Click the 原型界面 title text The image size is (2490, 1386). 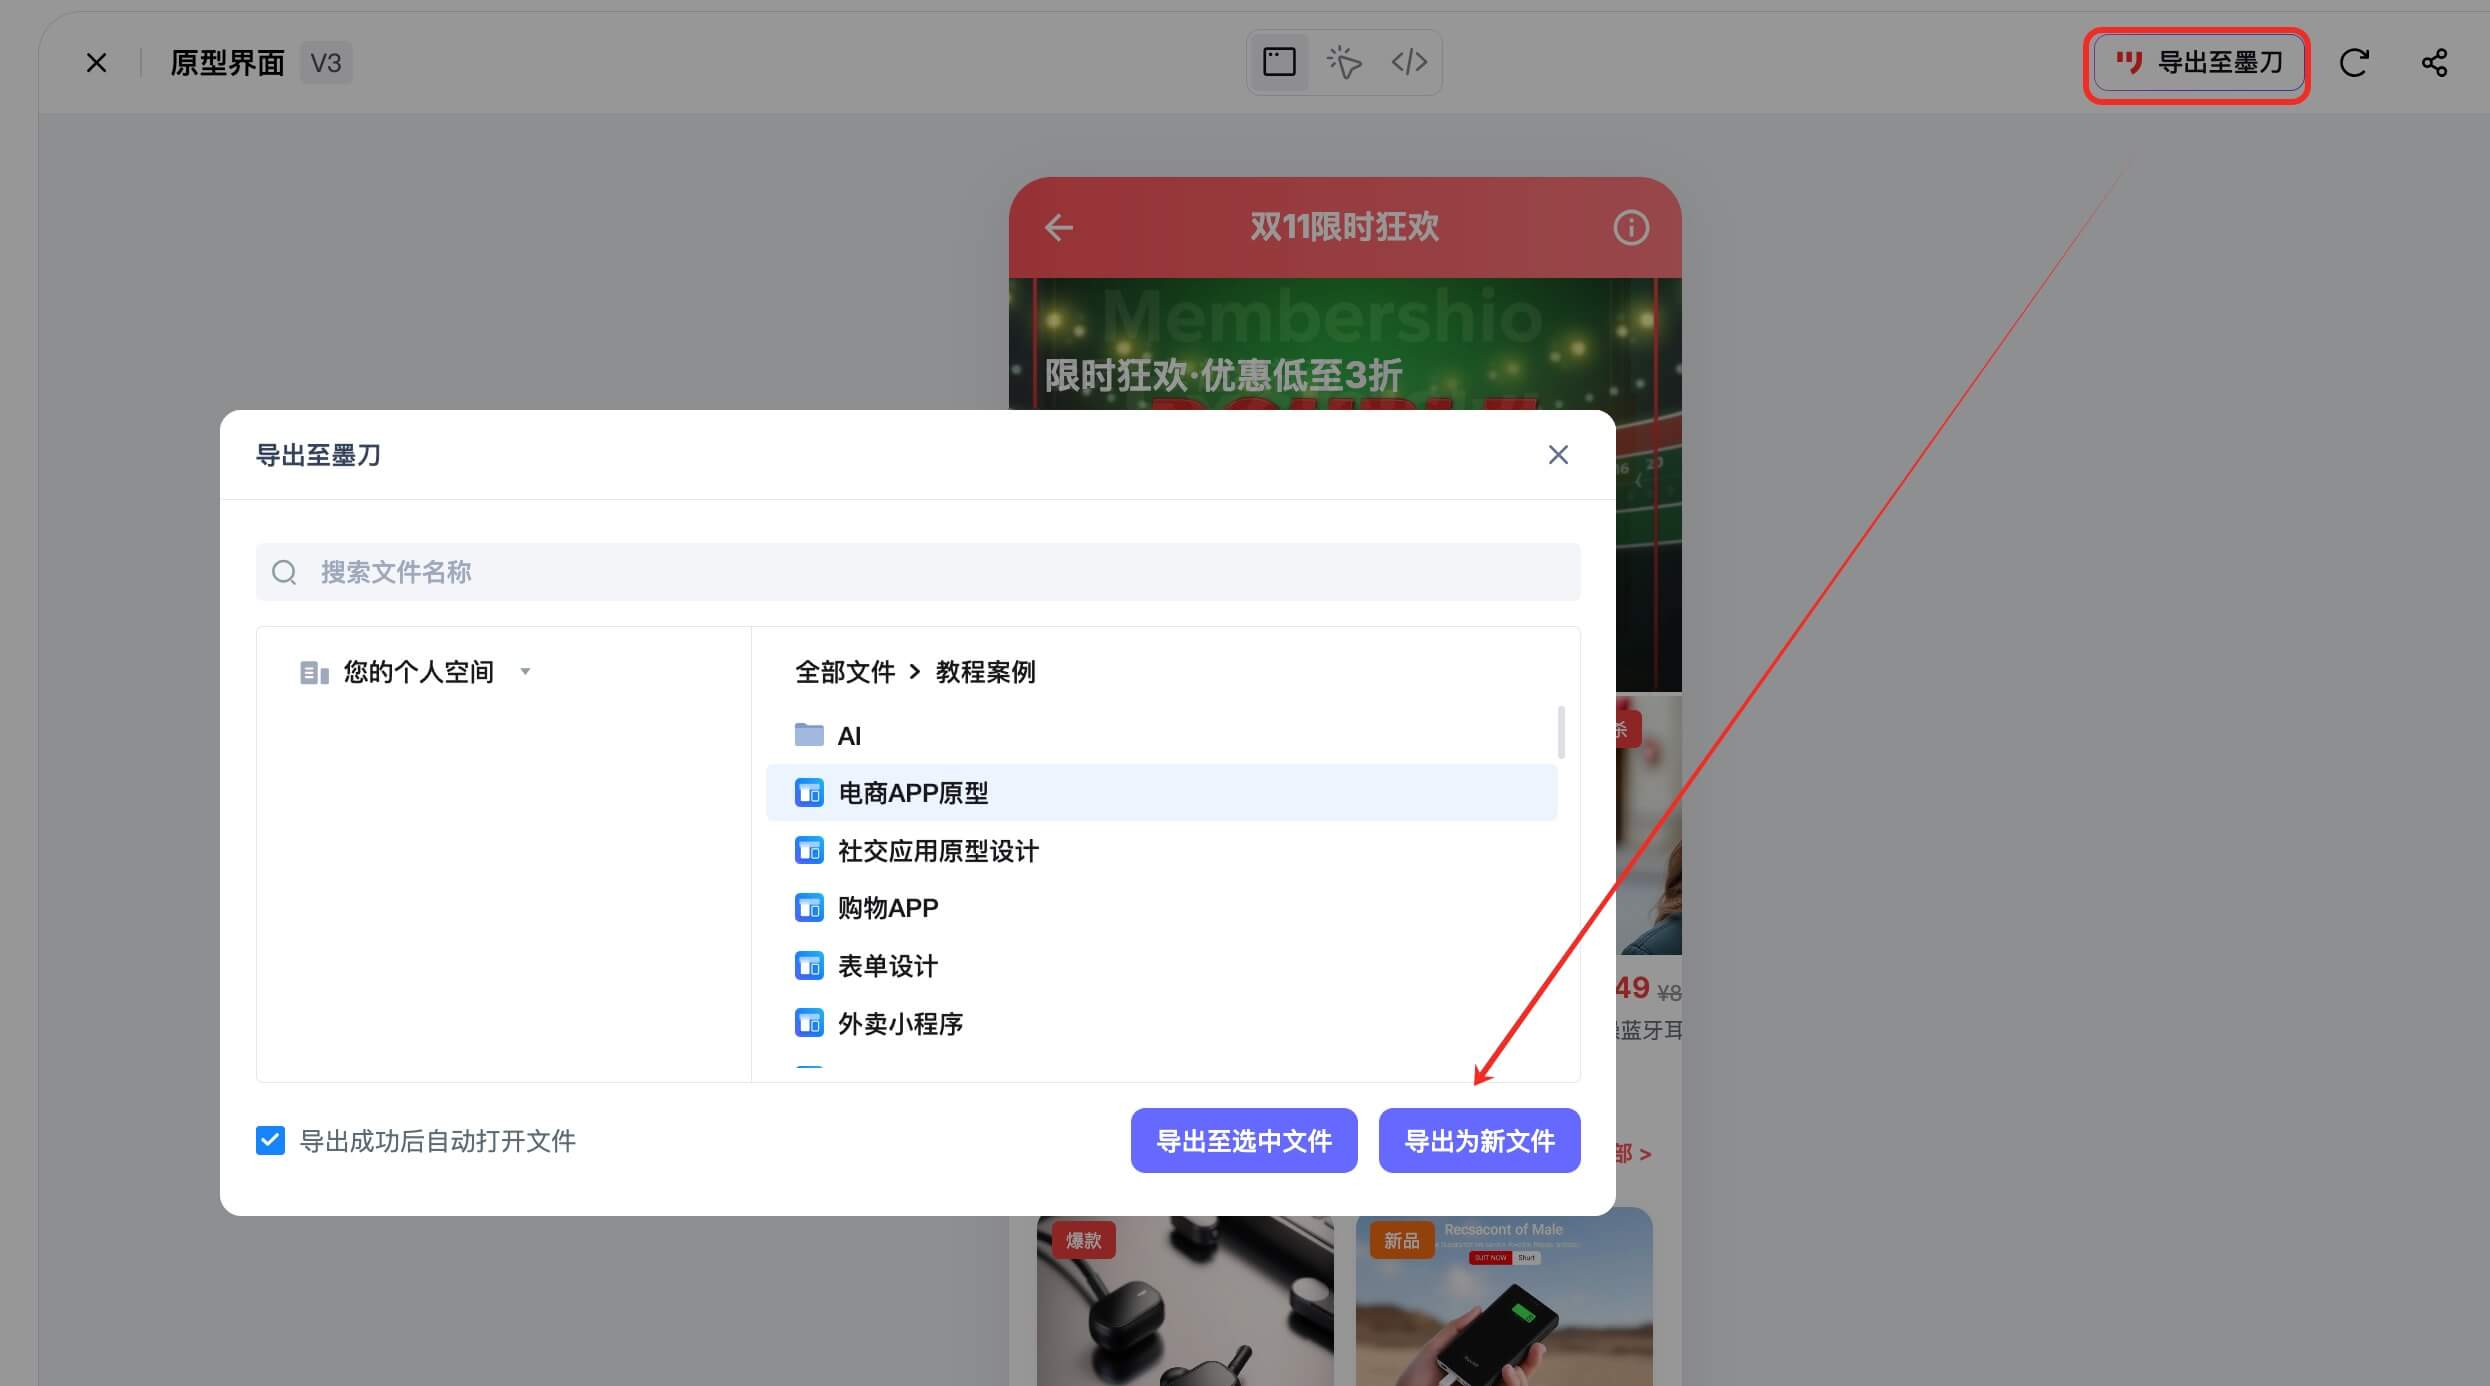click(228, 63)
